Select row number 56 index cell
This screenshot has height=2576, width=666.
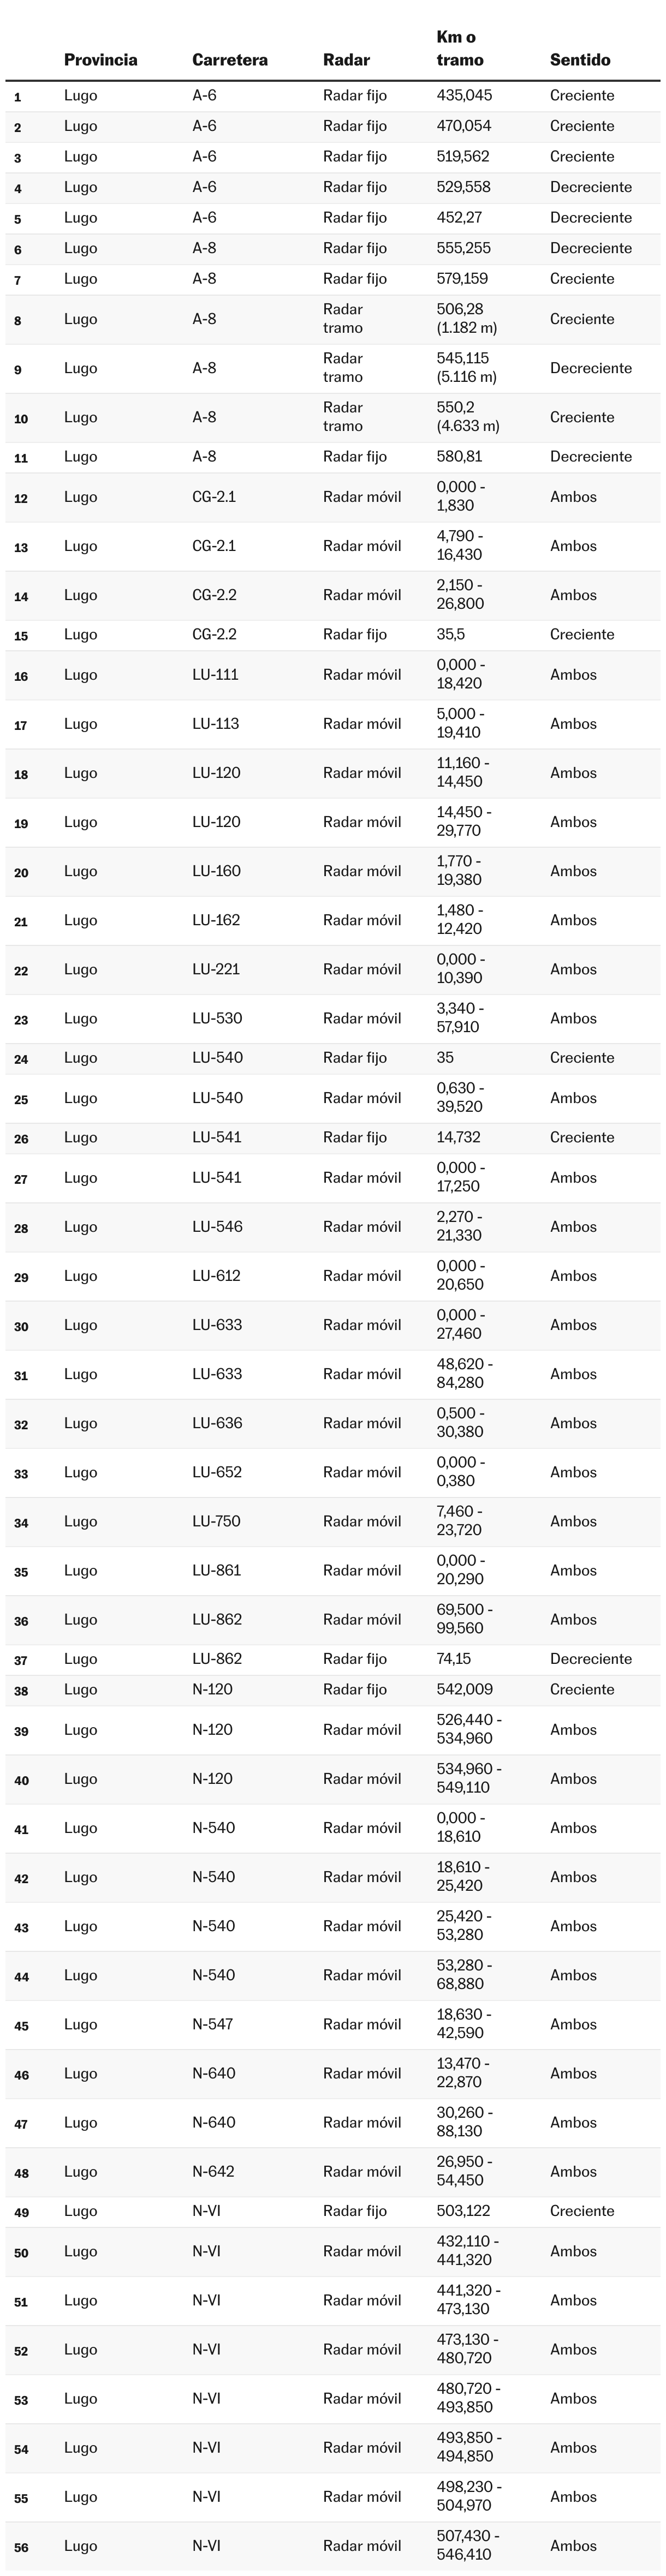coord(21,2547)
